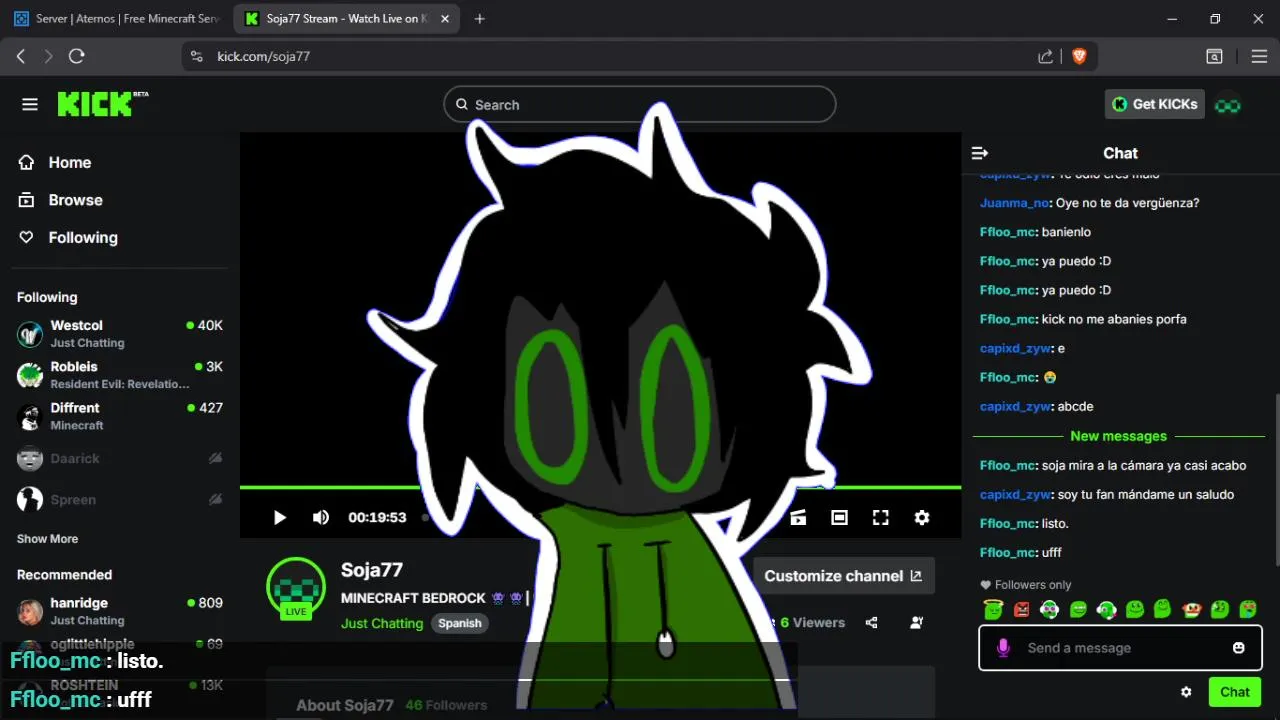Insert the monkey face emote
Screen dimensions: 1280x720
click(1191, 609)
